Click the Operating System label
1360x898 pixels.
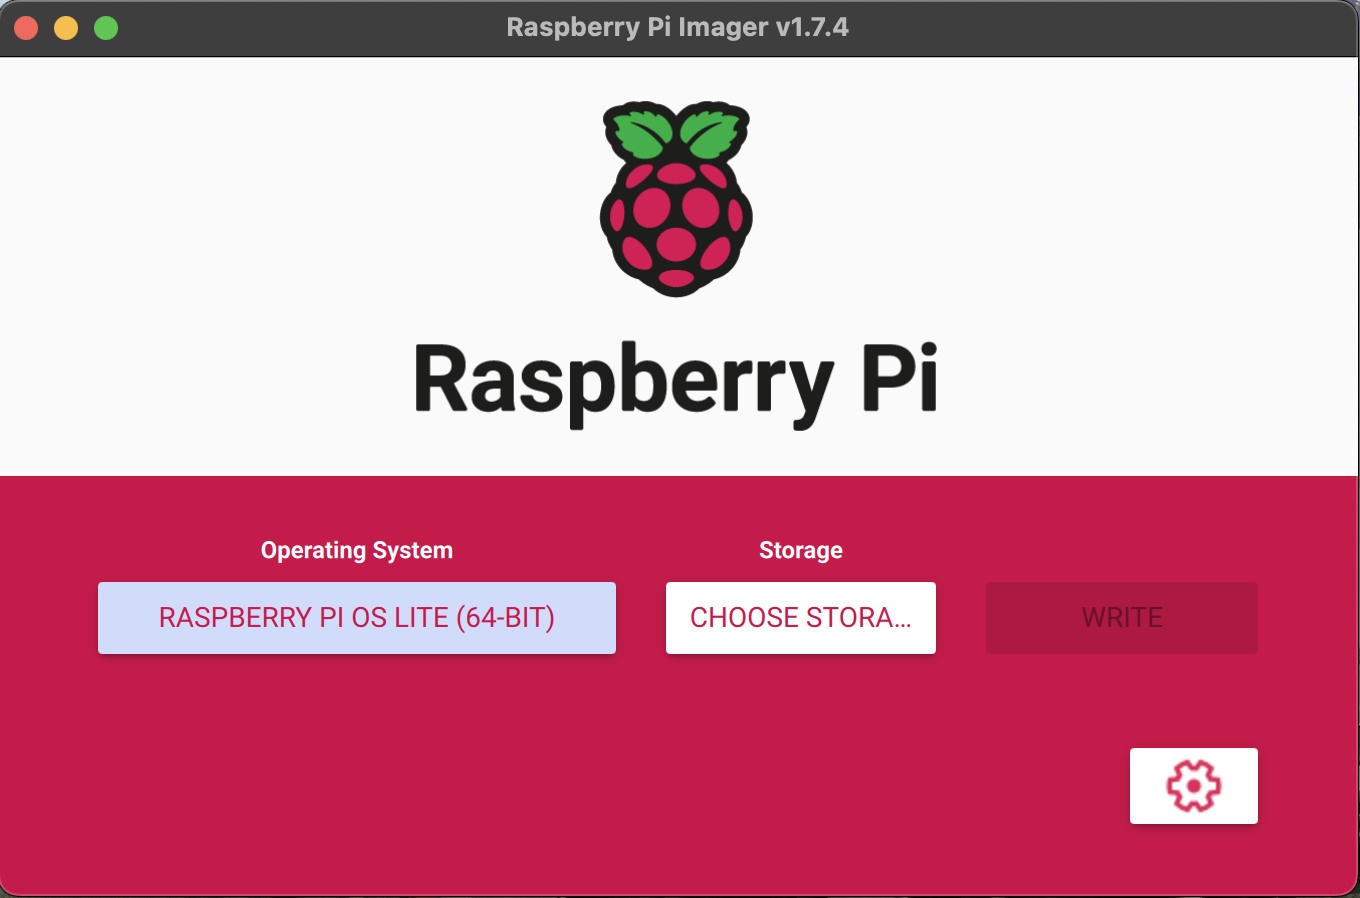point(357,550)
